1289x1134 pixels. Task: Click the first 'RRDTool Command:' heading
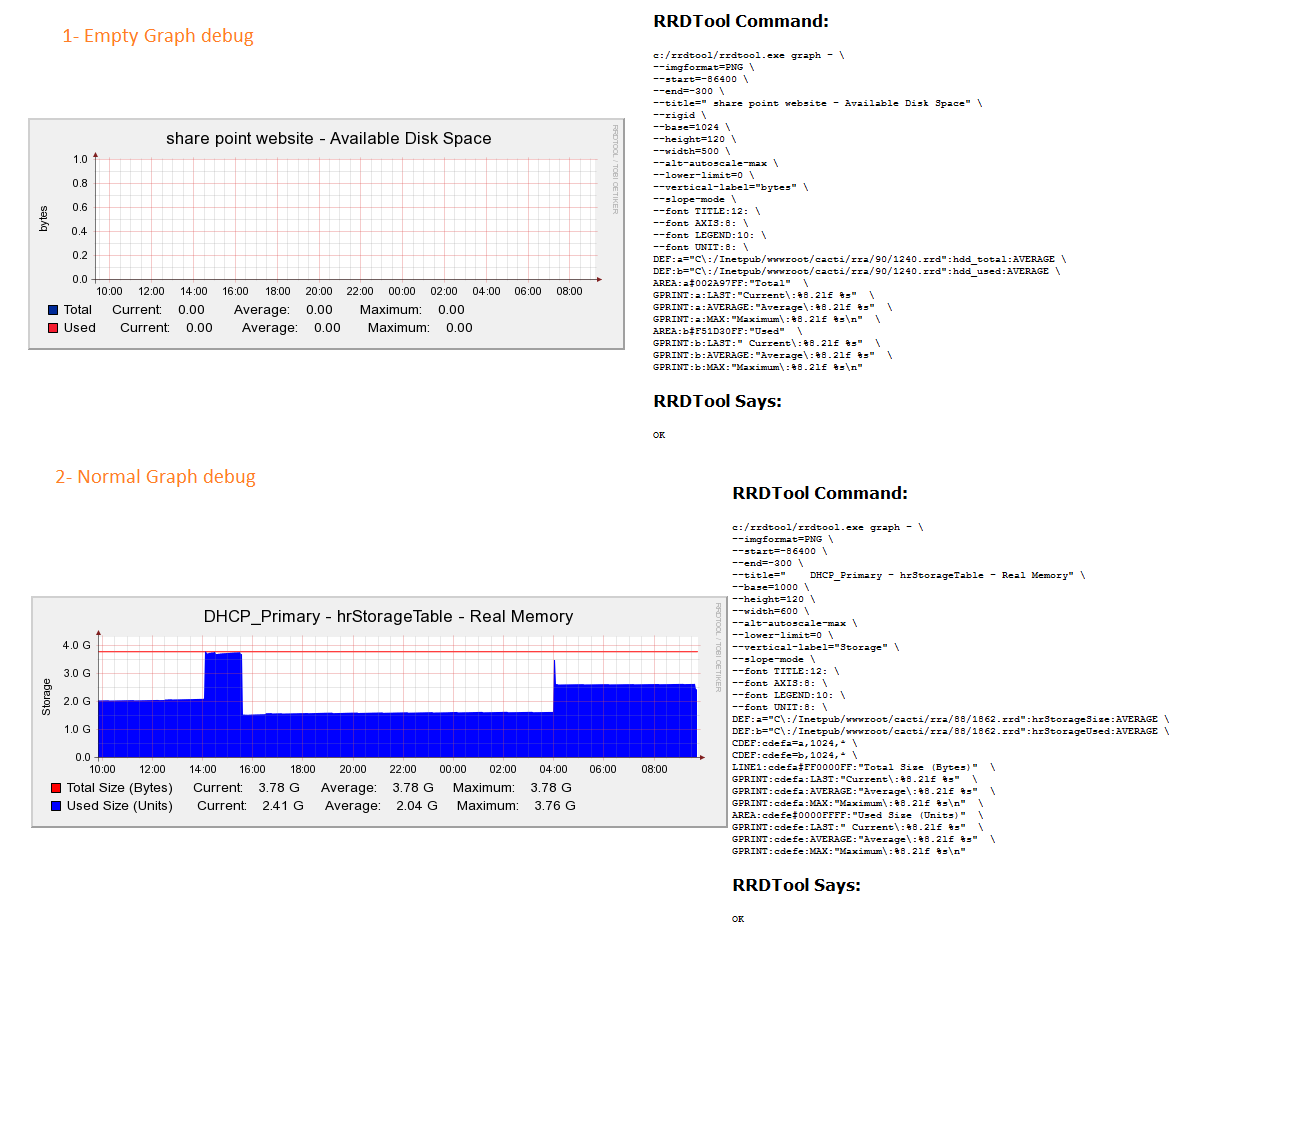(x=741, y=21)
